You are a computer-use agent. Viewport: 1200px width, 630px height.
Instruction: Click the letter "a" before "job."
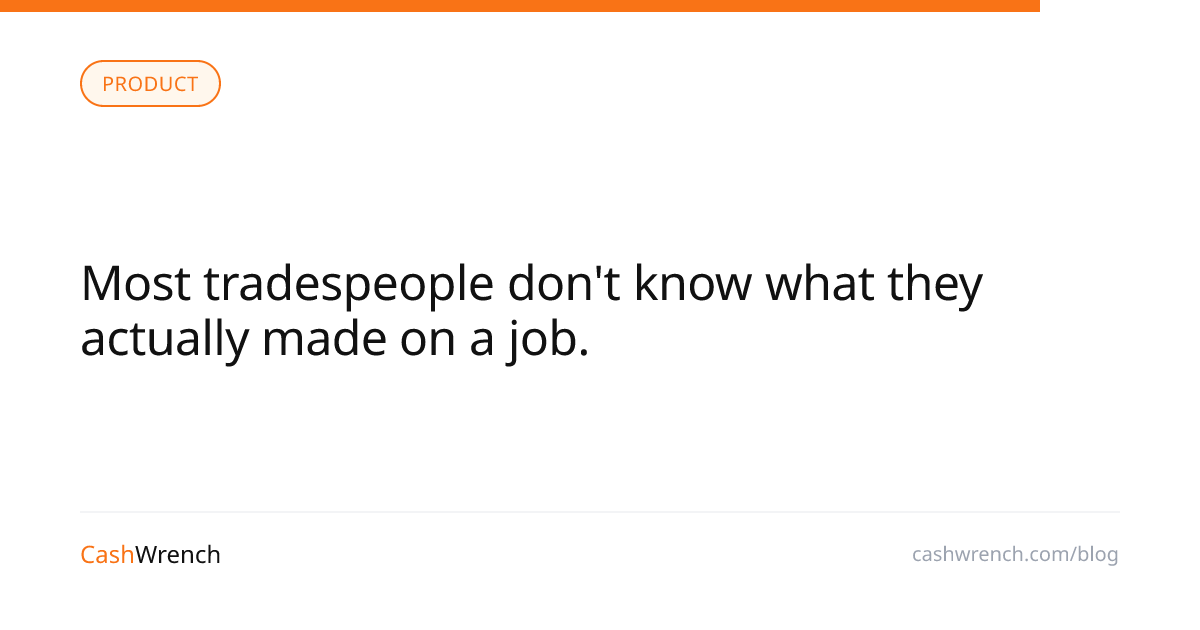tap(482, 340)
